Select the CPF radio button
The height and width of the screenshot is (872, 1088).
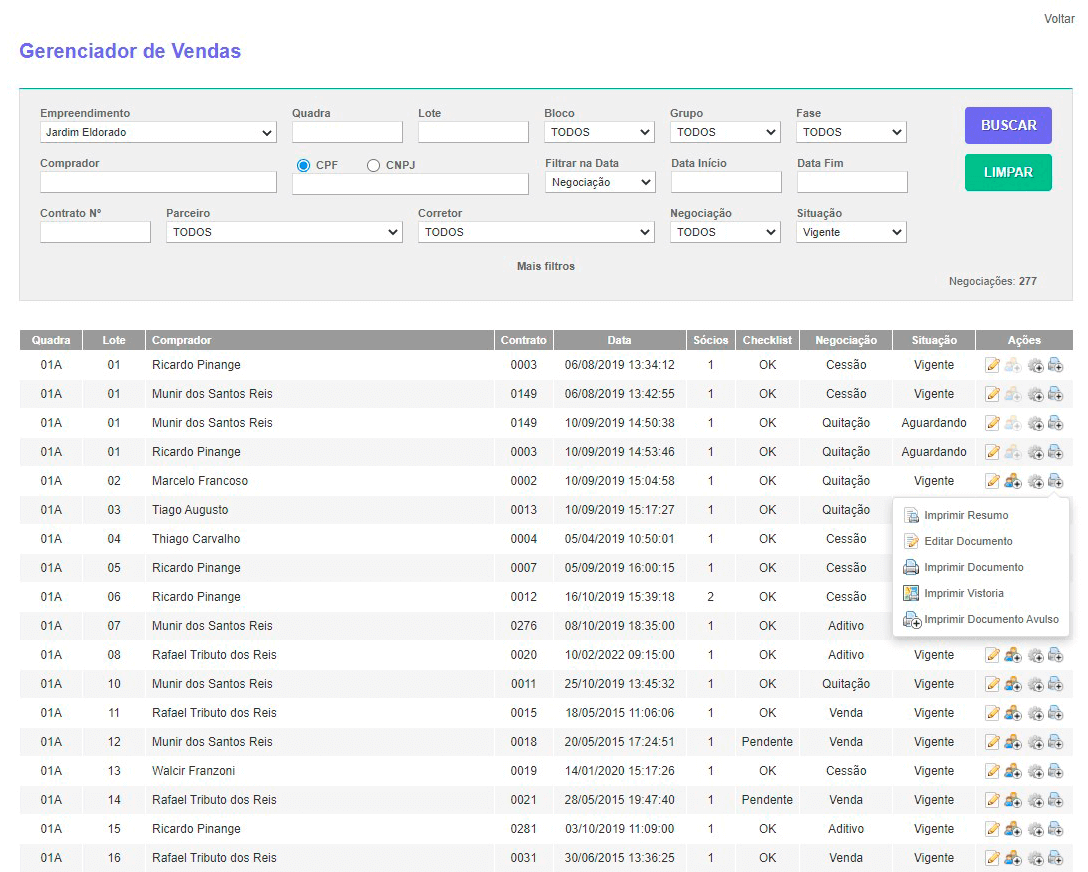(x=304, y=165)
